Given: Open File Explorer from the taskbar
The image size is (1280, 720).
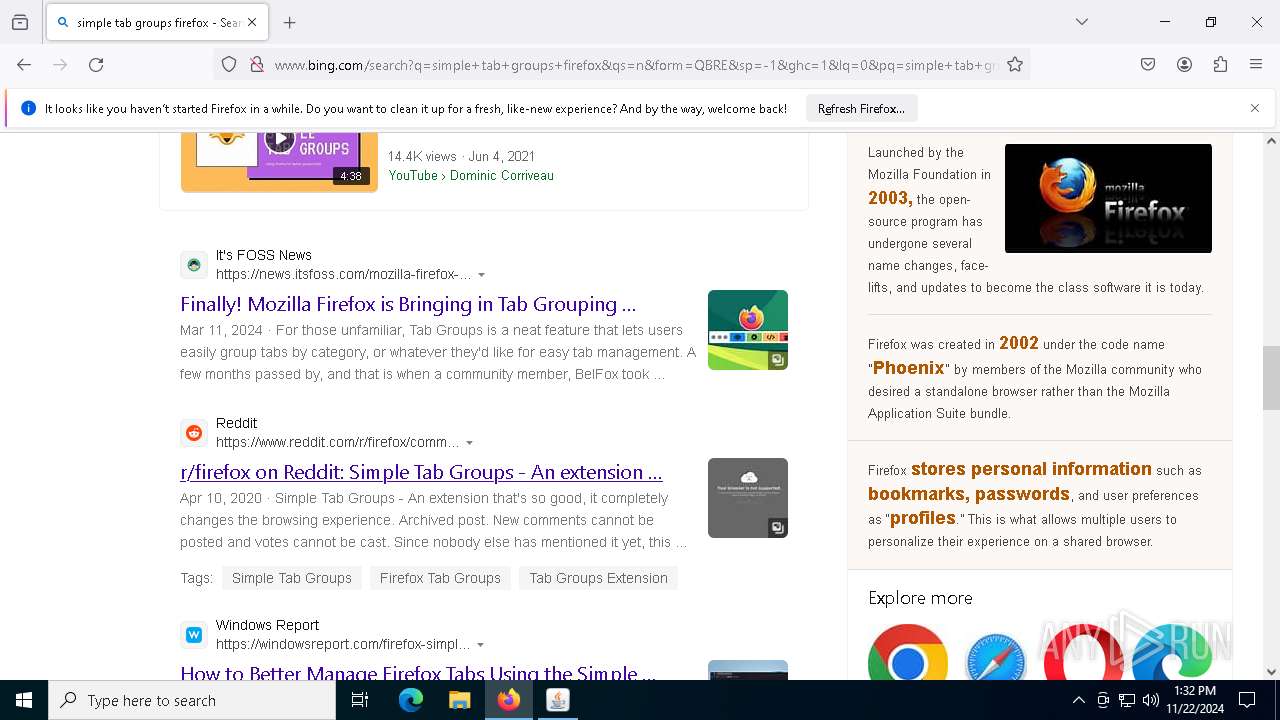Looking at the screenshot, I should point(459,700).
